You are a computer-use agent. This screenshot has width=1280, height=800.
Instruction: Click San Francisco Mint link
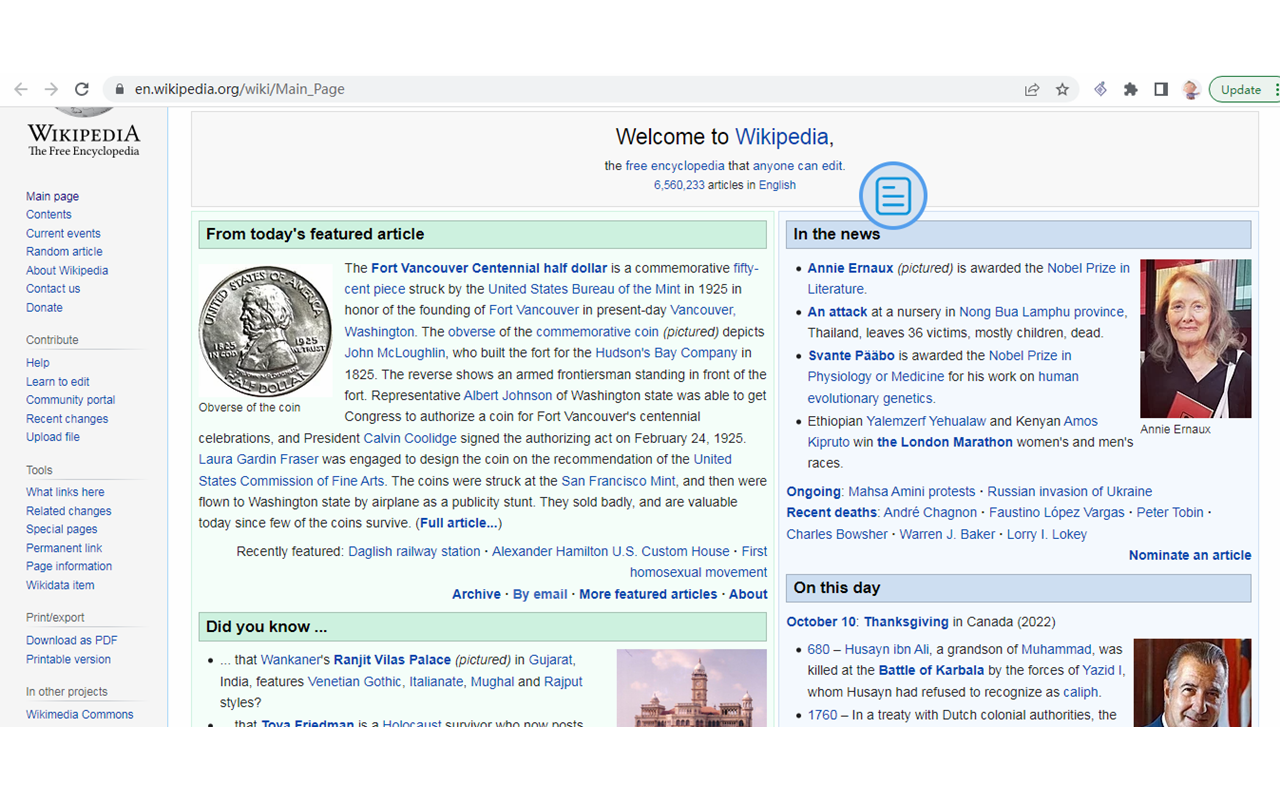point(619,481)
